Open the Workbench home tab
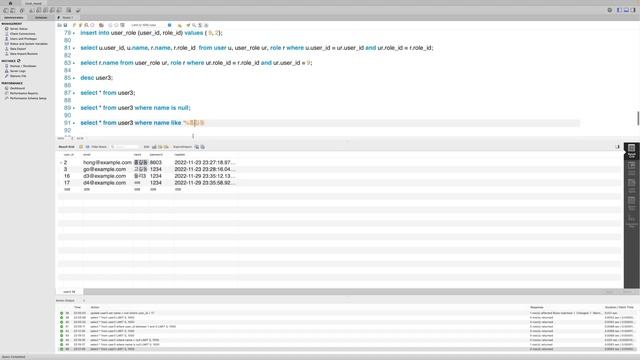Screen dimensions: 640x360 [10, 3]
